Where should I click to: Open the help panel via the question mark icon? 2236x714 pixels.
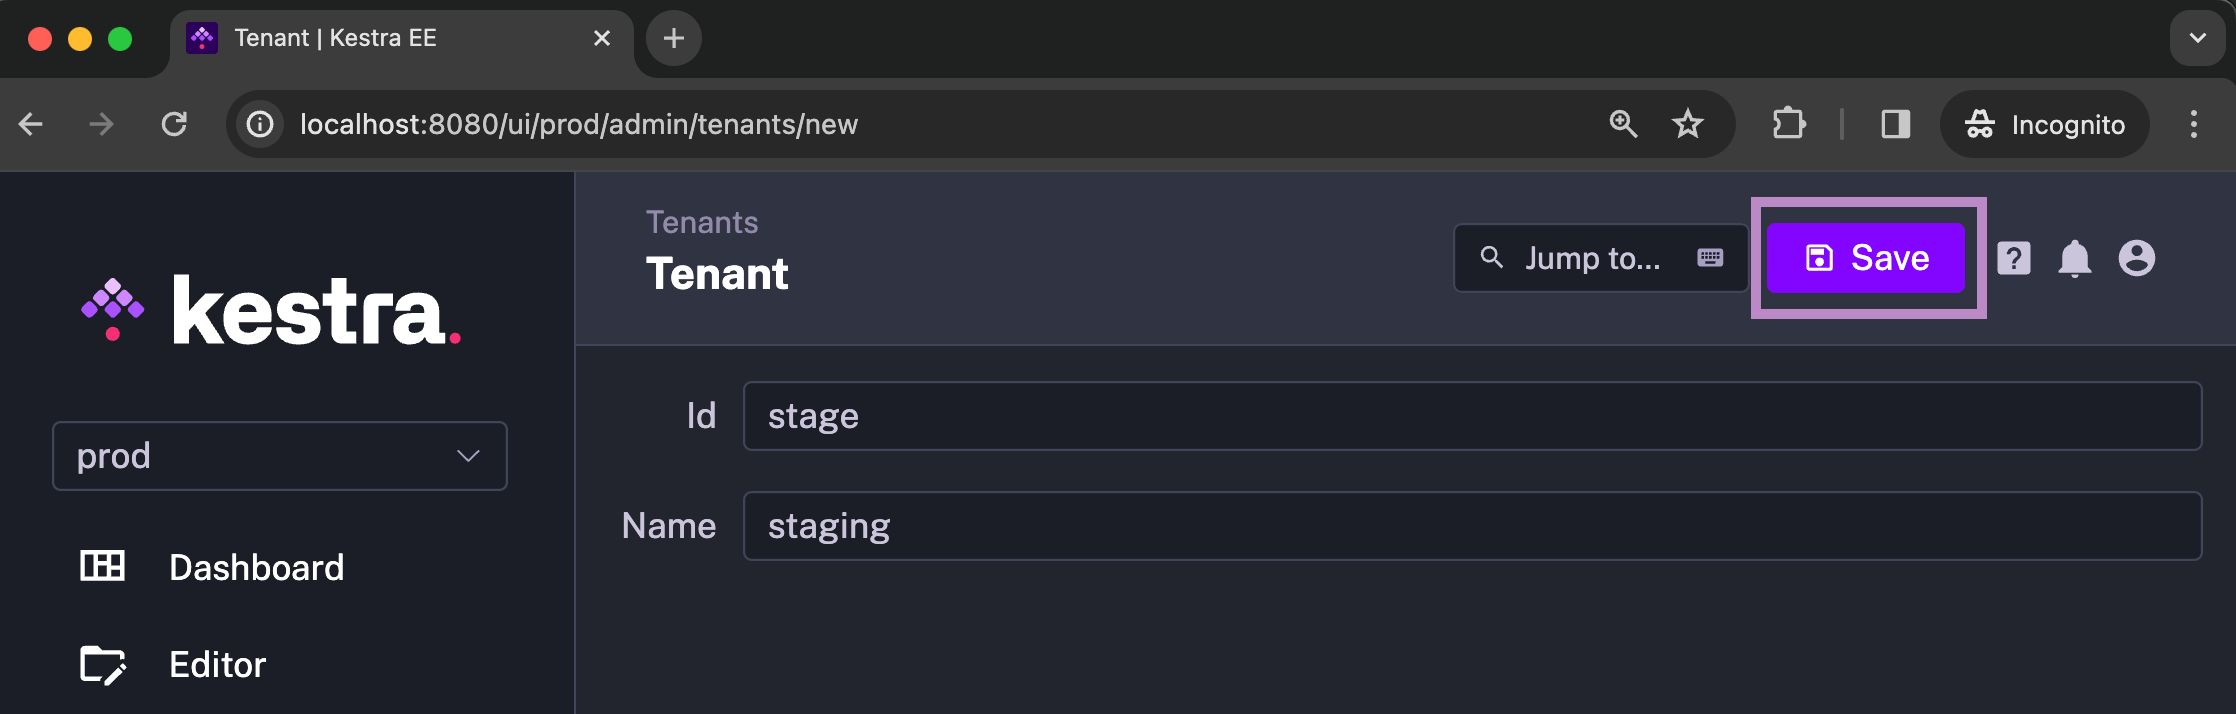(2013, 258)
